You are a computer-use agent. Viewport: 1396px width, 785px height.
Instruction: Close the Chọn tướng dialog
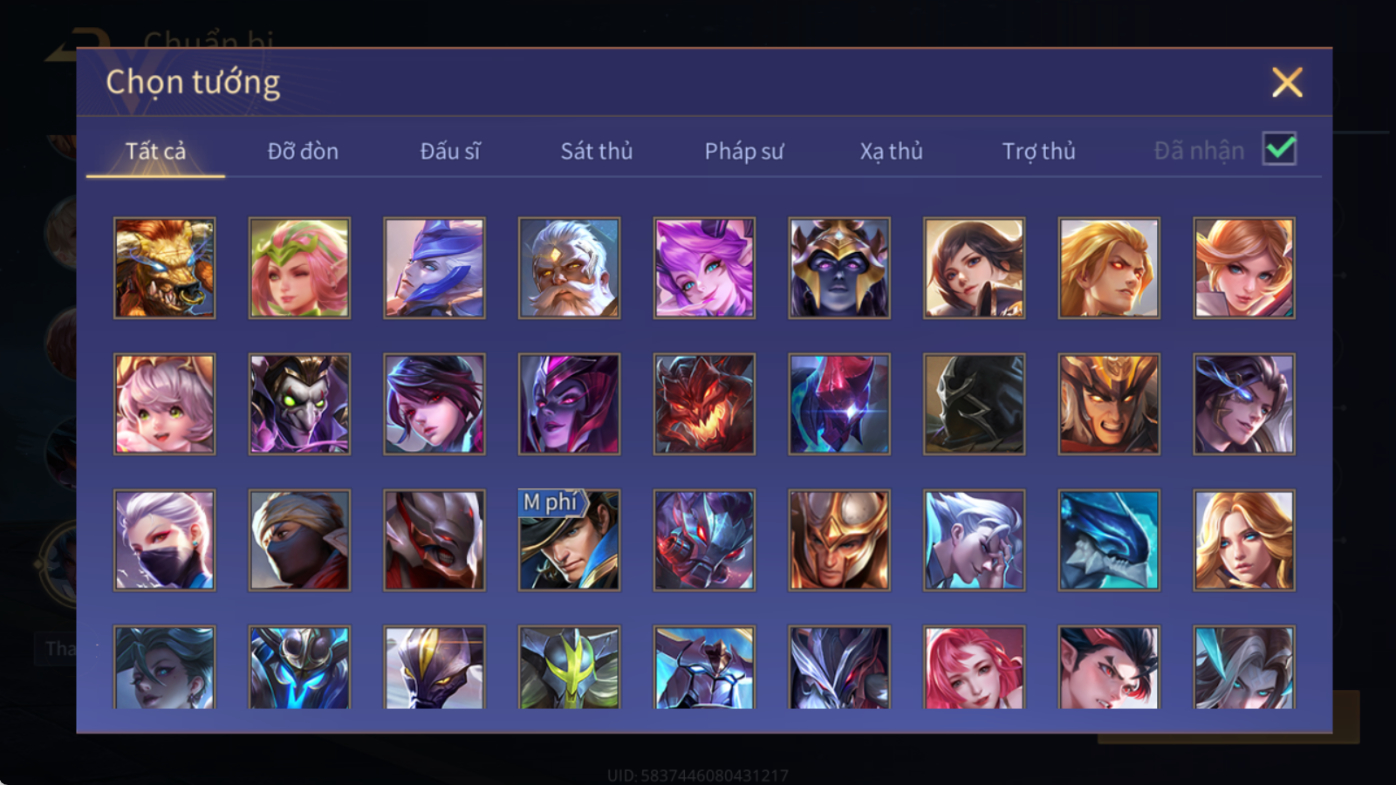click(x=1287, y=82)
